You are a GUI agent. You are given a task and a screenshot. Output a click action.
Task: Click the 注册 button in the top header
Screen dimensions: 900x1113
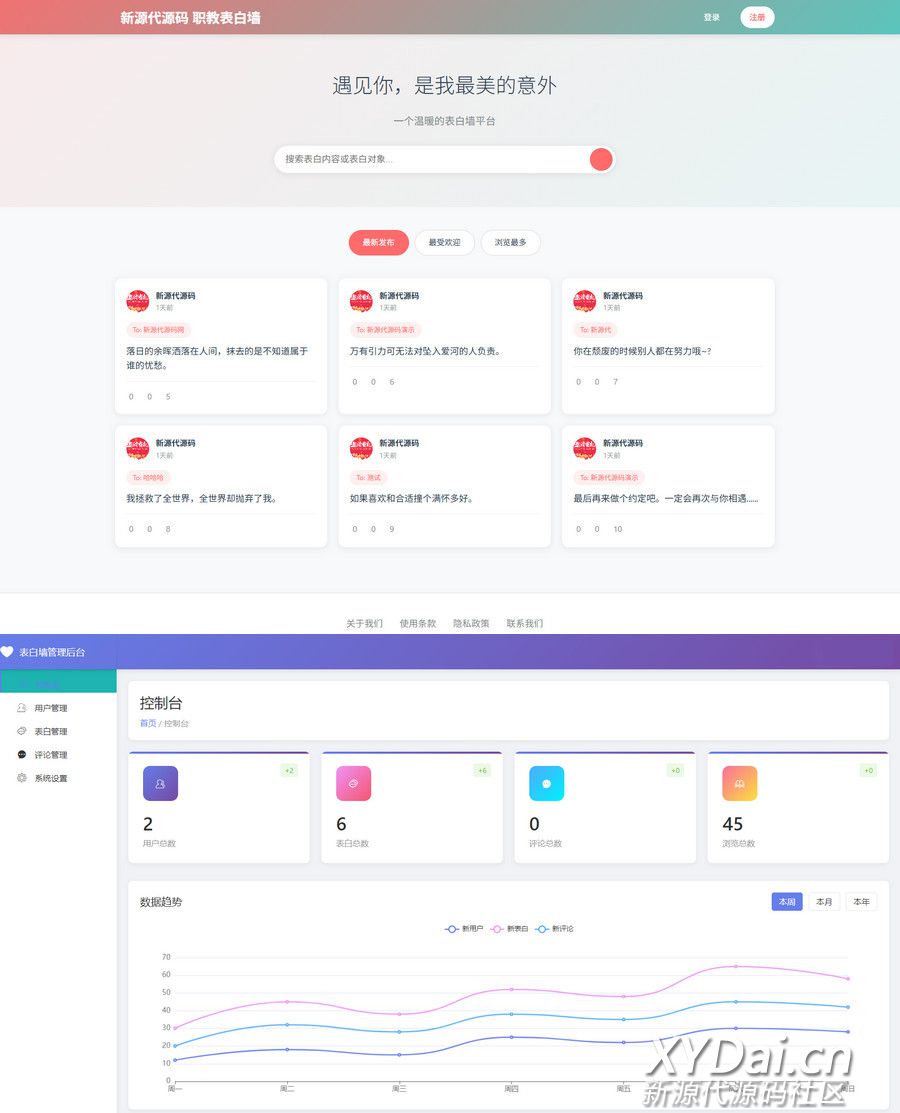[757, 17]
